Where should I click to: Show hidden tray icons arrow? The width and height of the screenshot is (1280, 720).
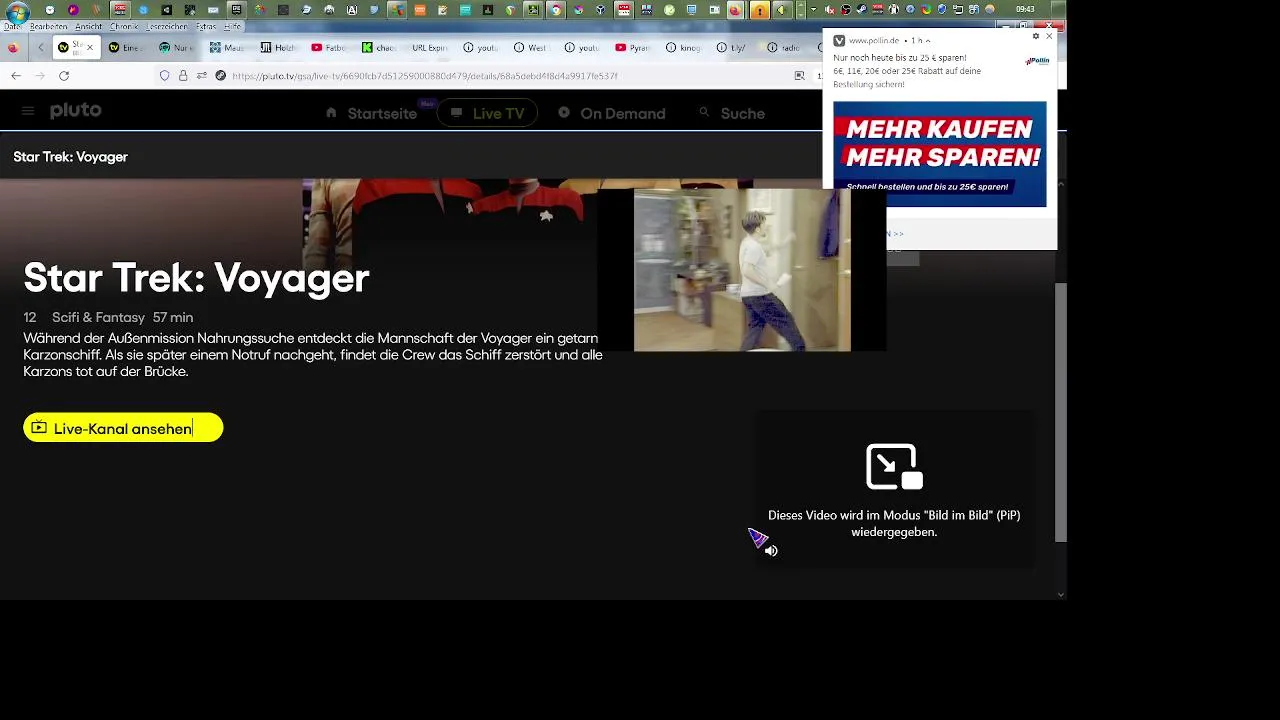(x=813, y=10)
